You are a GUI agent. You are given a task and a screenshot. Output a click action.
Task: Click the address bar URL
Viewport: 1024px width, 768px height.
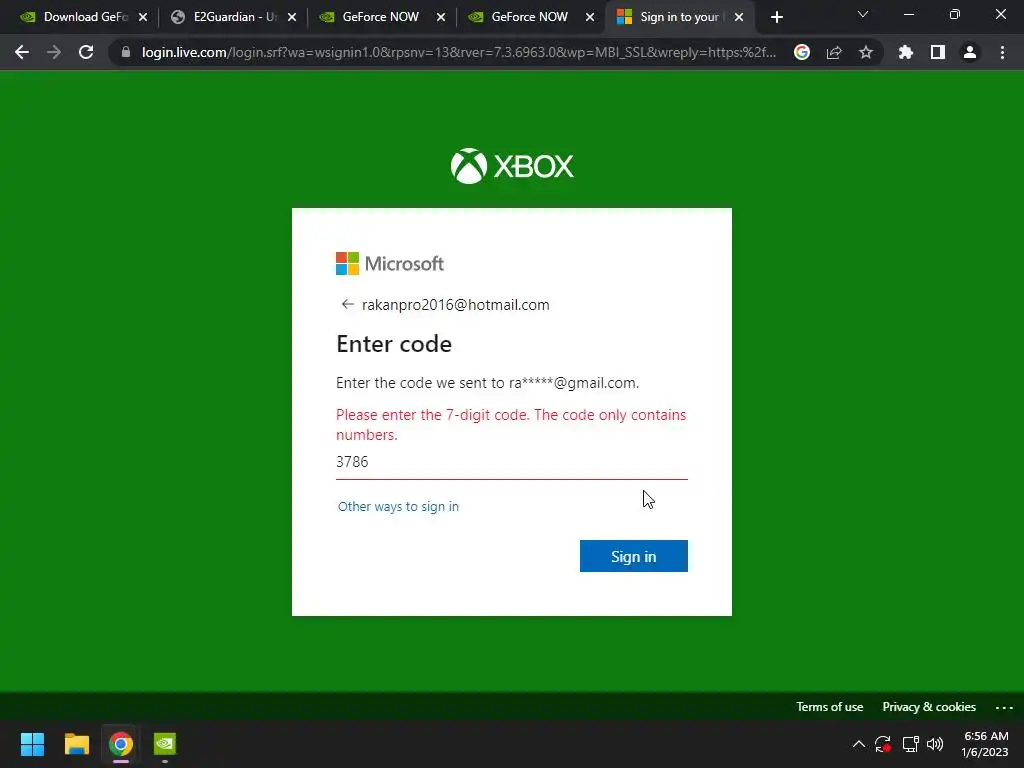point(458,52)
